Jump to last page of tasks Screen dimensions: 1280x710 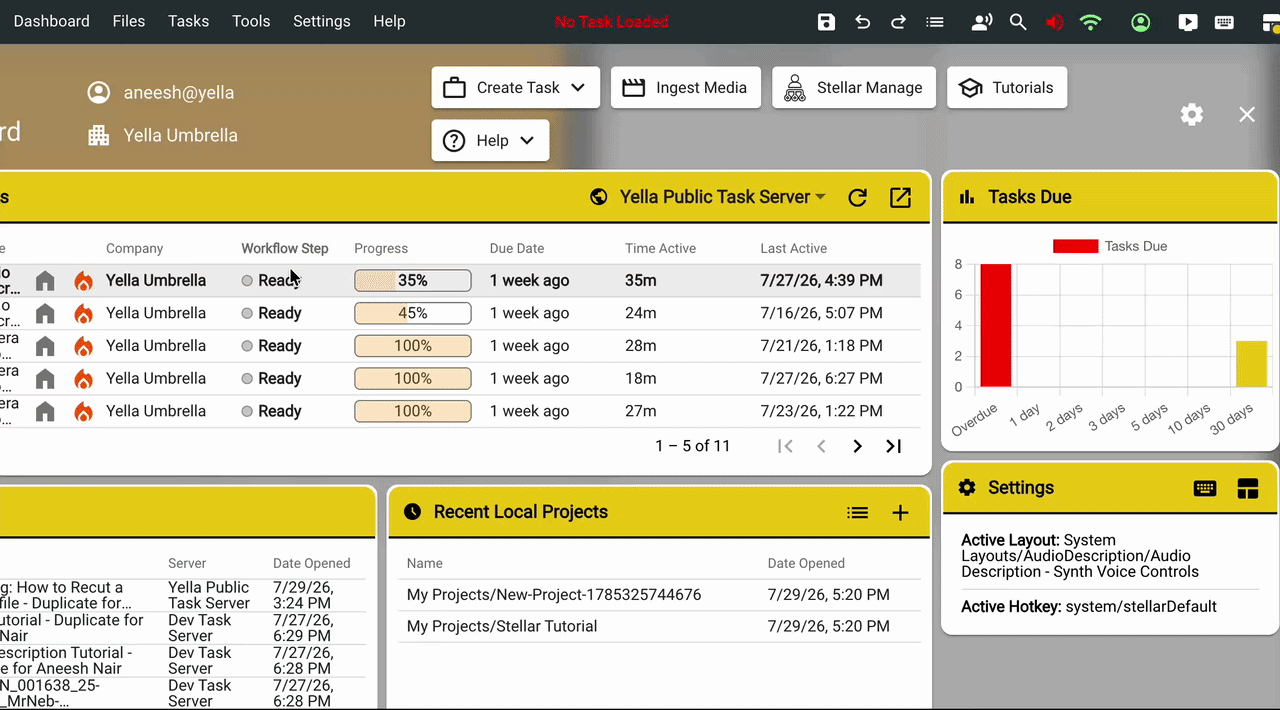(894, 446)
